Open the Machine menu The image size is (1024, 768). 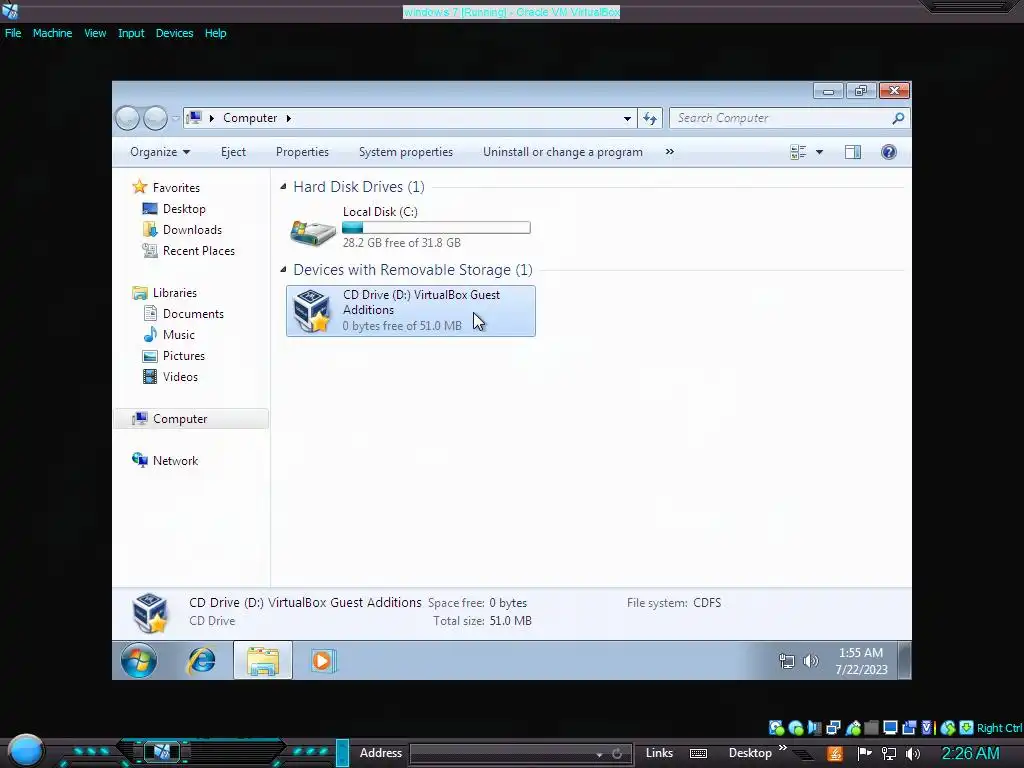coord(52,33)
